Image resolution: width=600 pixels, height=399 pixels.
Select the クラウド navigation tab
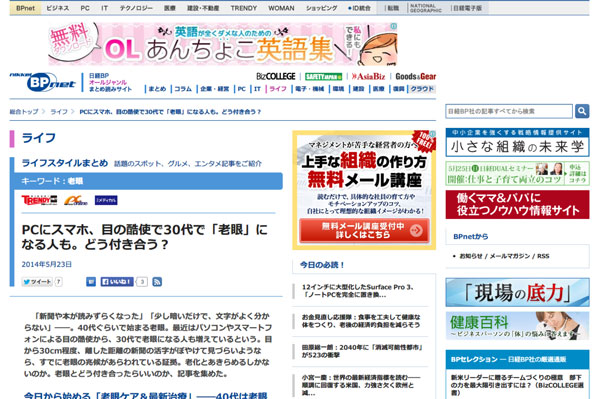(x=422, y=89)
